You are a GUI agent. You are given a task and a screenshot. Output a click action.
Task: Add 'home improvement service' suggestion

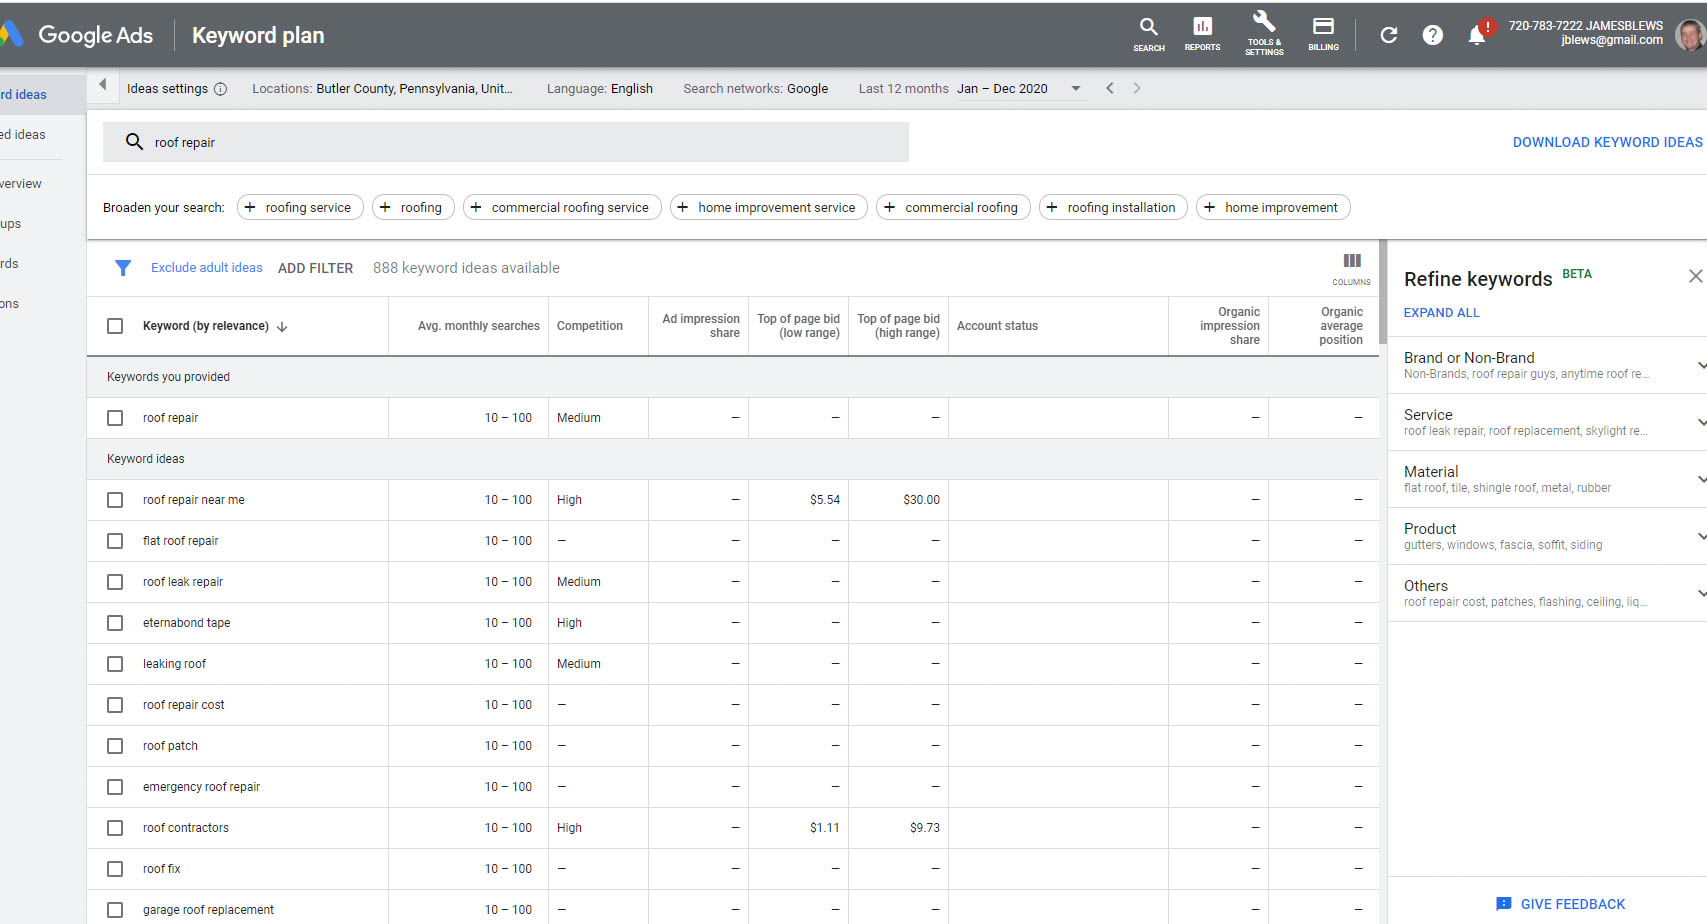coord(769,207)
